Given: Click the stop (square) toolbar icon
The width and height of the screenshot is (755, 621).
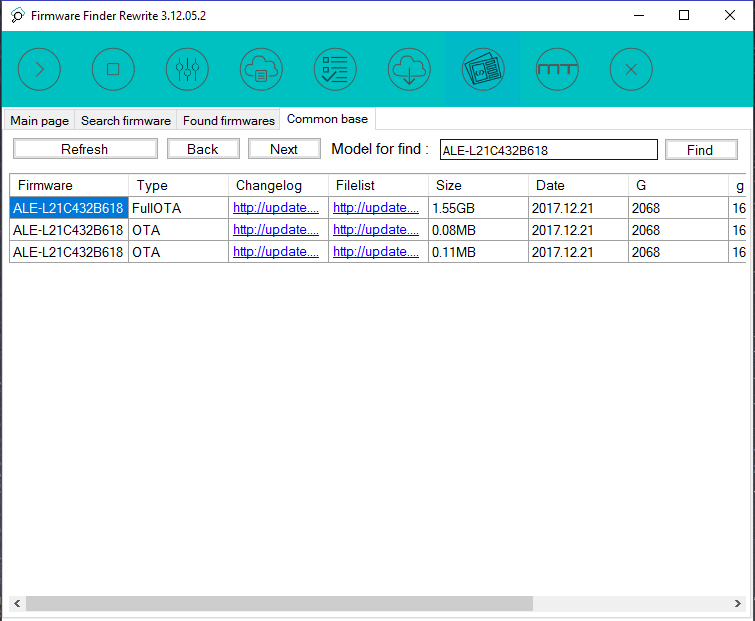Looking at the screenshot, I should [113, 69].
